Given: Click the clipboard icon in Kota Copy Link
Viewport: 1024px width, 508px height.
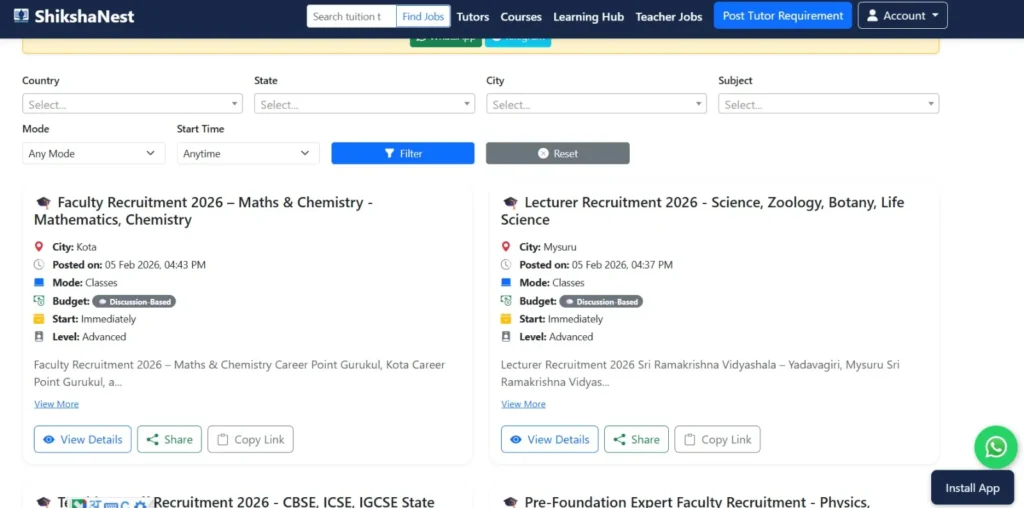Looking at the screenshot, I should click(223, 440).
